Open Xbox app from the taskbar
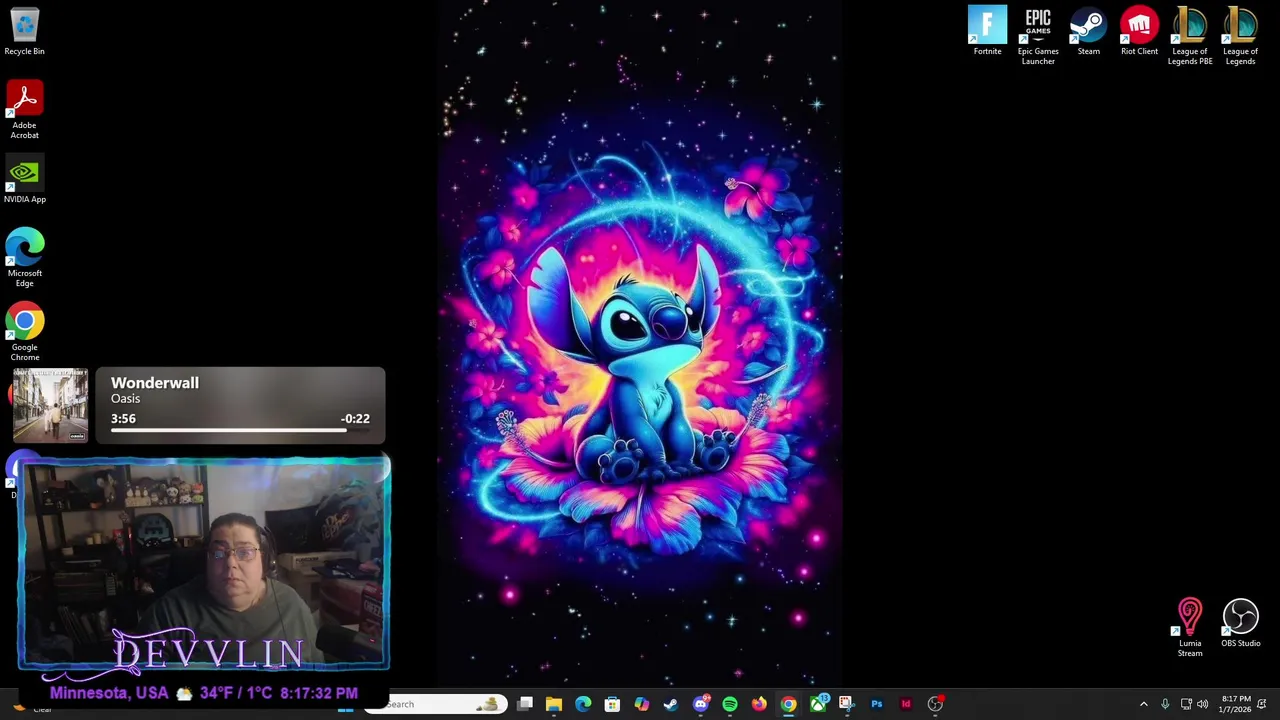This screenshot has width=1280, height=720. point(818,704)
